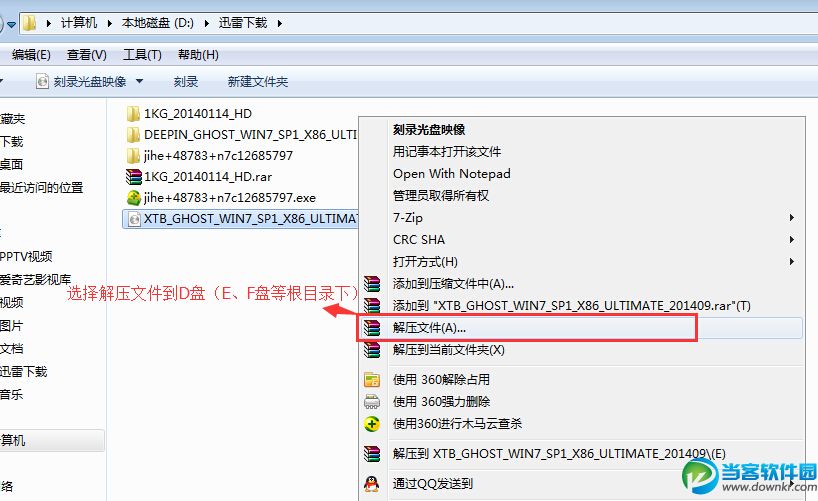Expand the 打开方式(H) submenu arrow

click(x=791, y=261)
